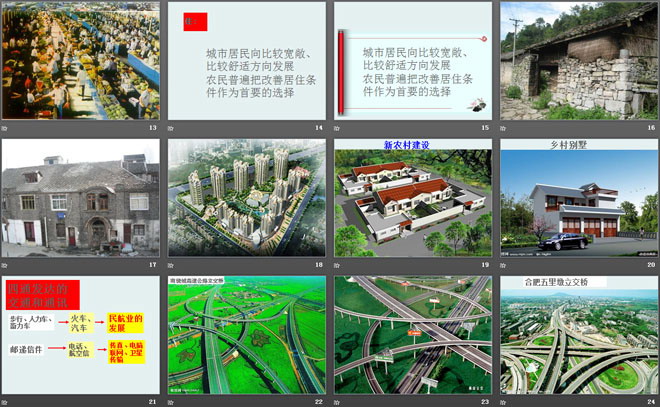Click slide number label 13

pos(153,128)
